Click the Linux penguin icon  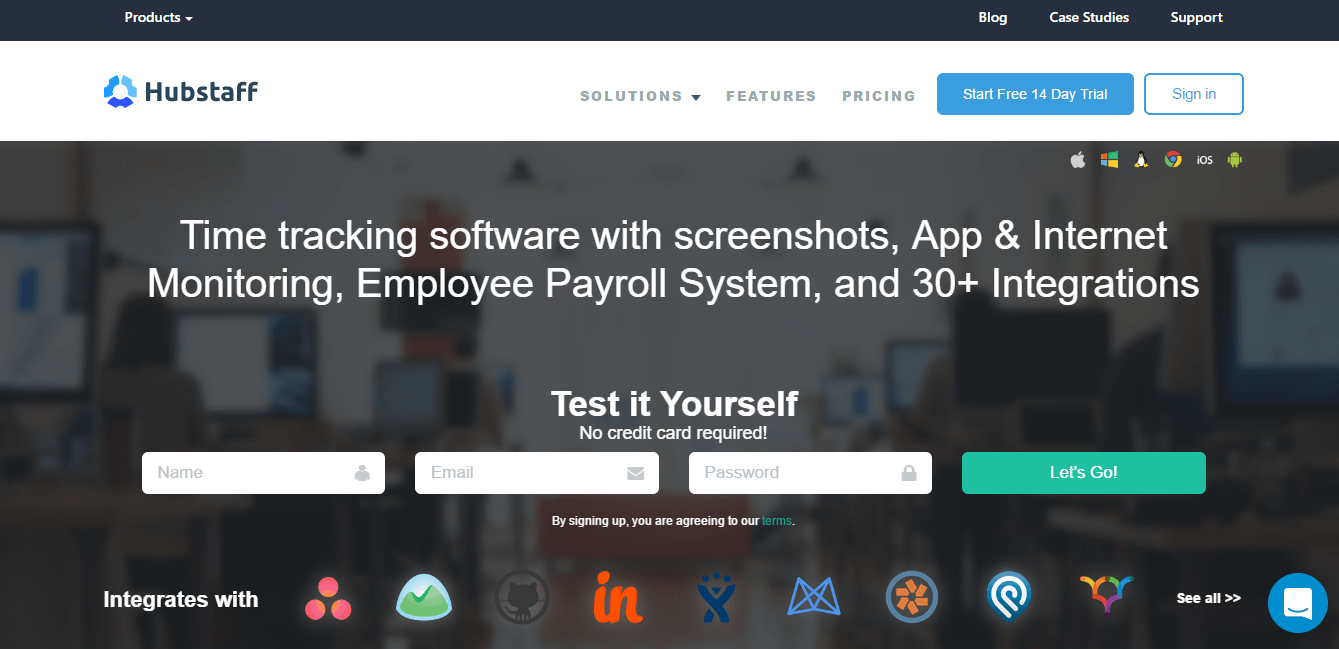pos(1140,159)
